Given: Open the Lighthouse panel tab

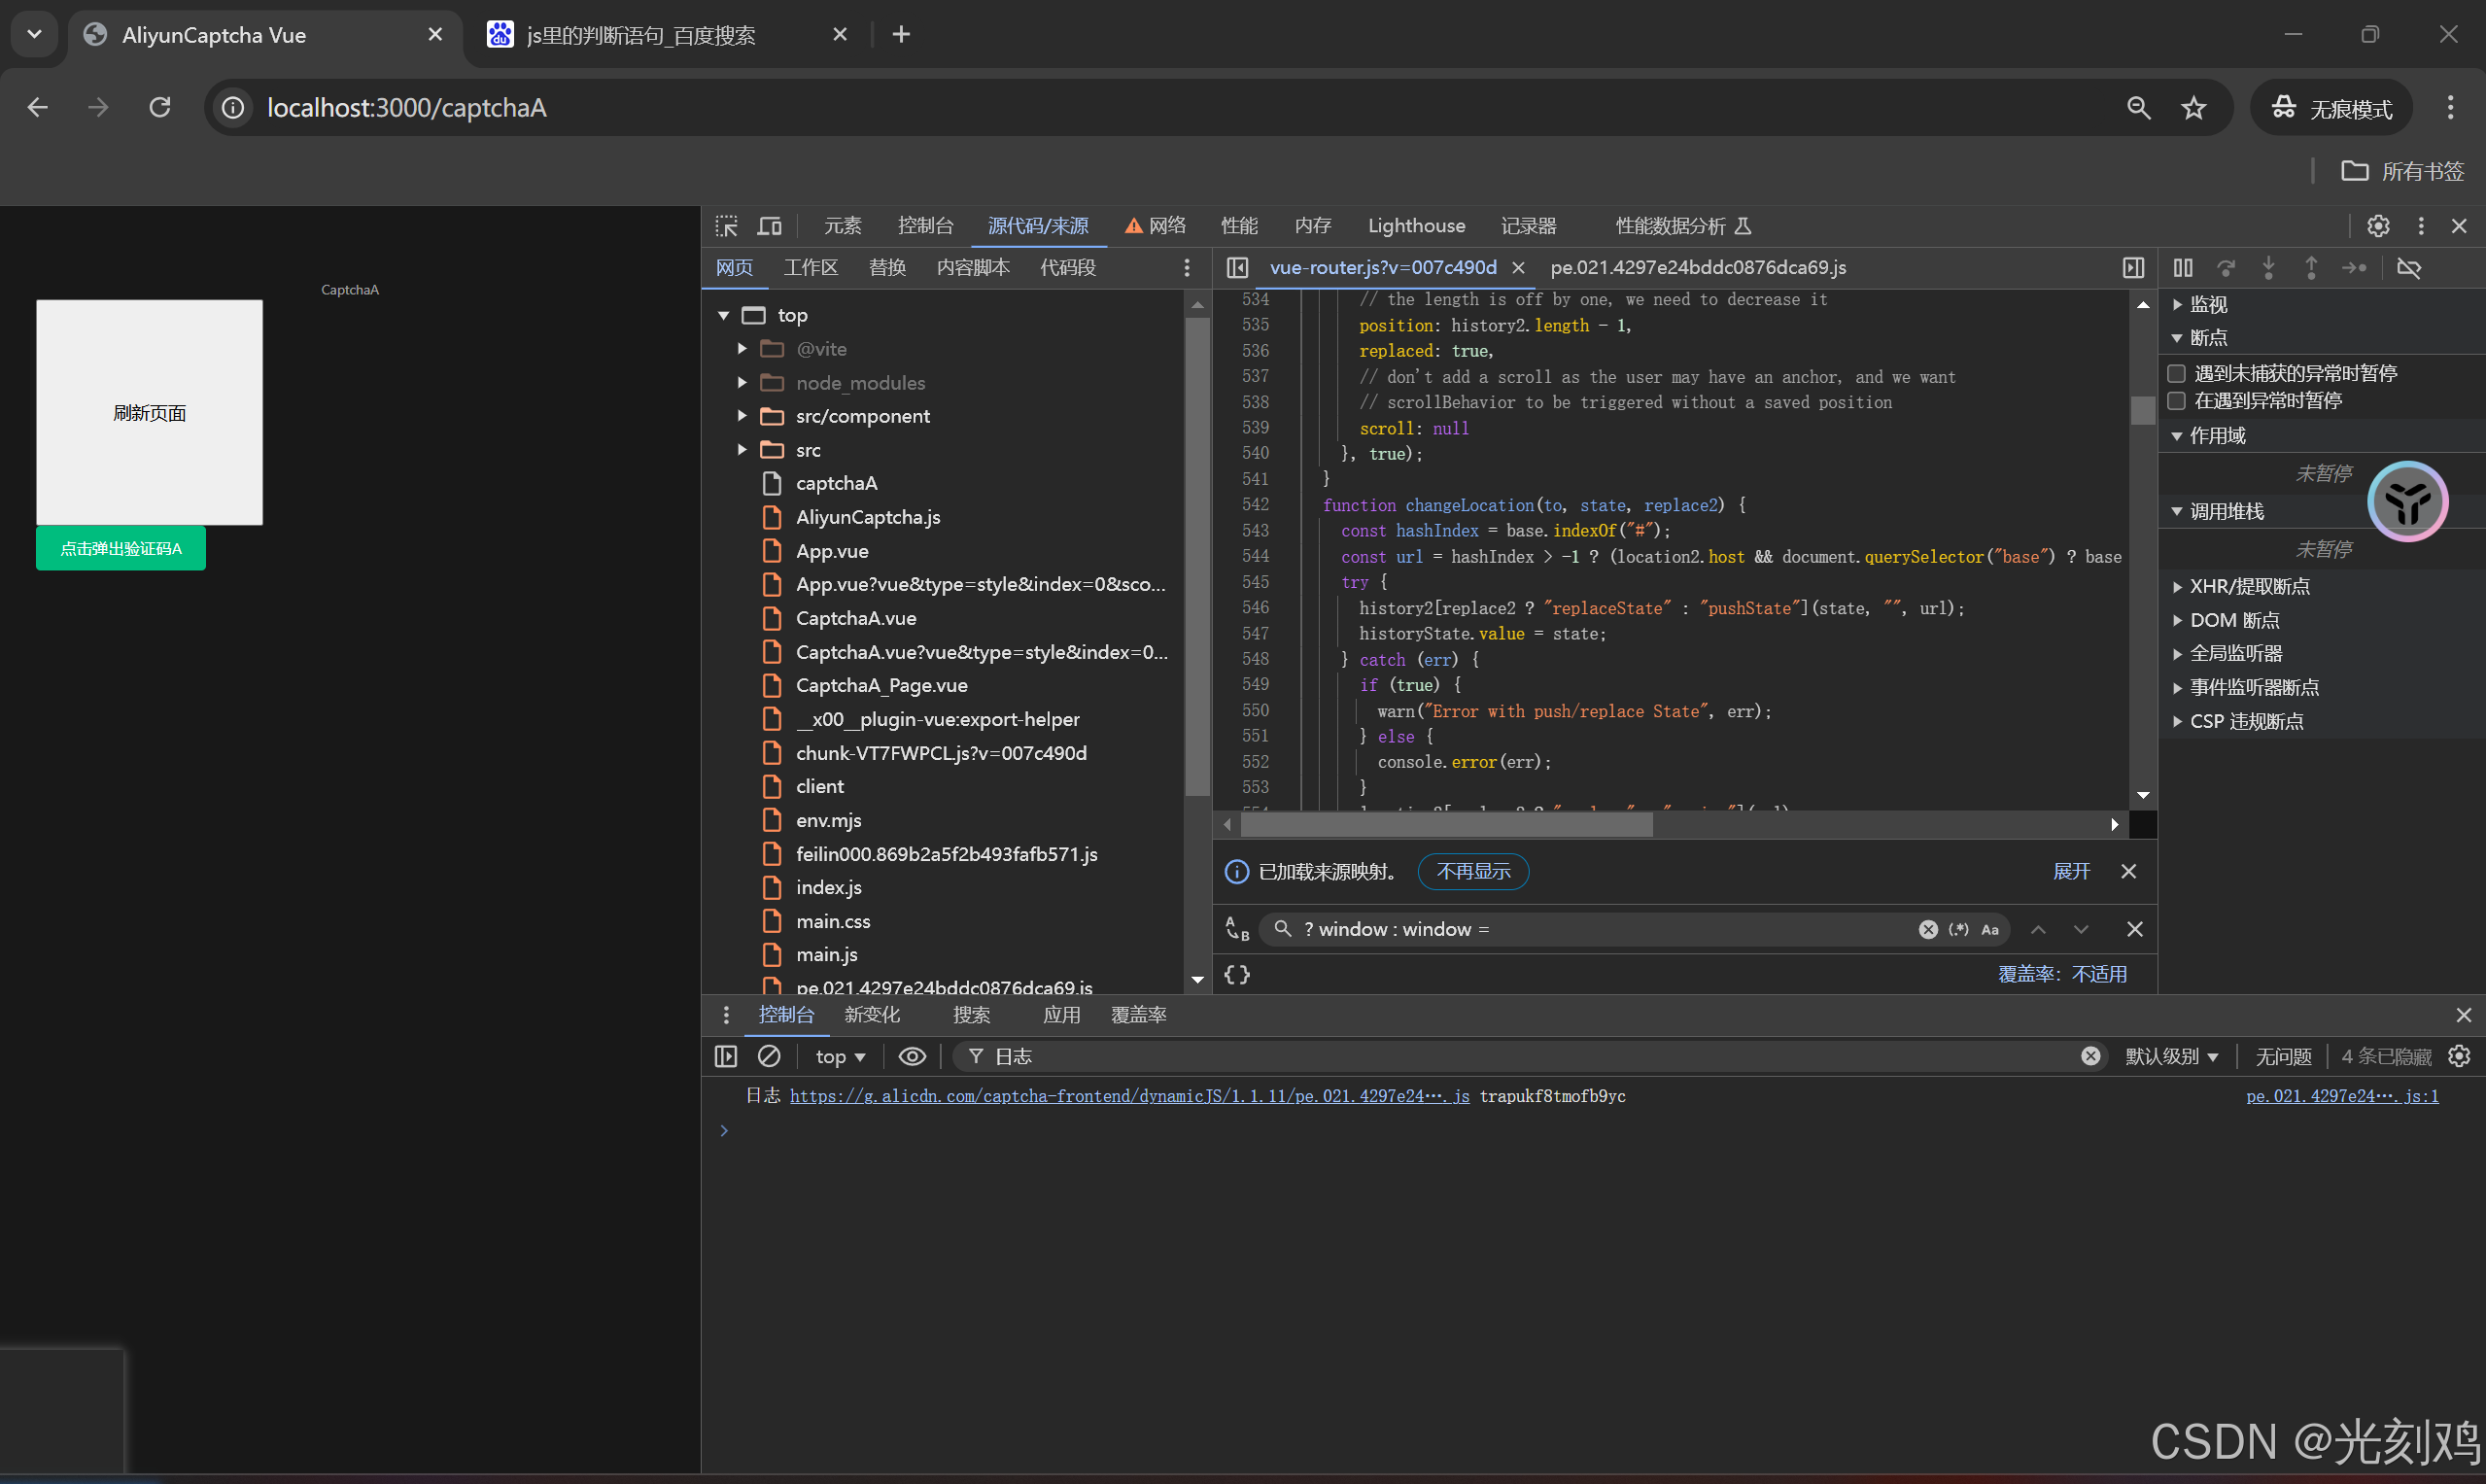Looking at the screenshot, I should (1416, 226).
